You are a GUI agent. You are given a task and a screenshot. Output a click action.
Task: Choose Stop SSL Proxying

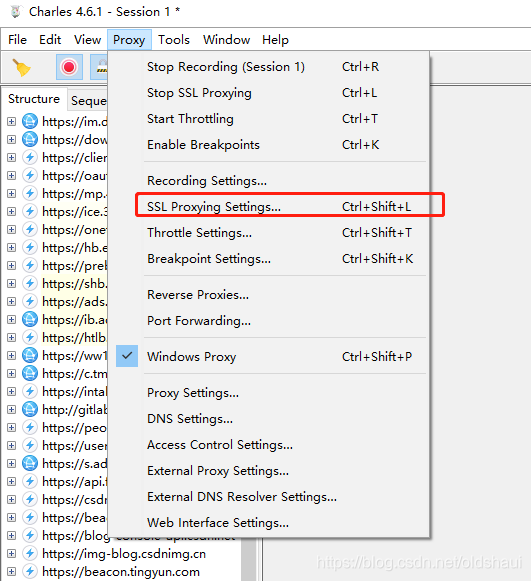point(269,93)
